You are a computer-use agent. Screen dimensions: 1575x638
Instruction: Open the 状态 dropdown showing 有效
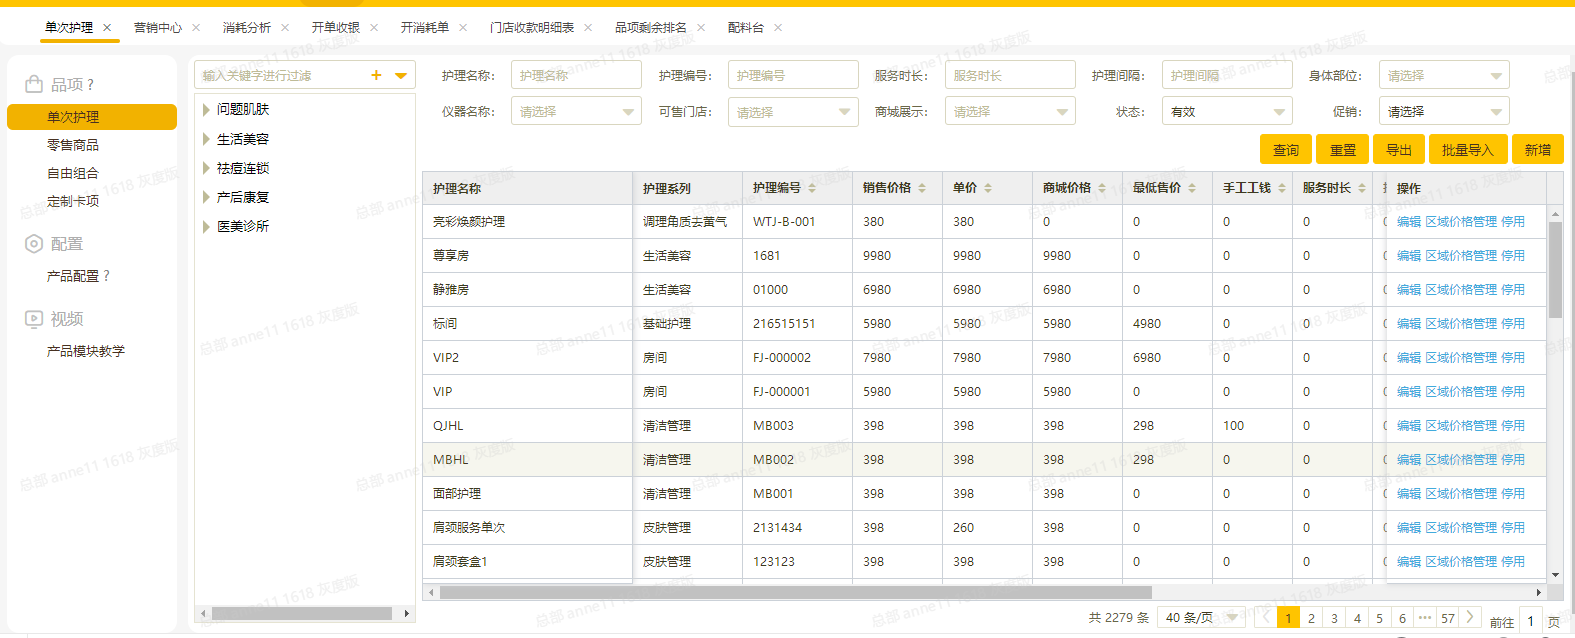click(x=1227, y=112)
